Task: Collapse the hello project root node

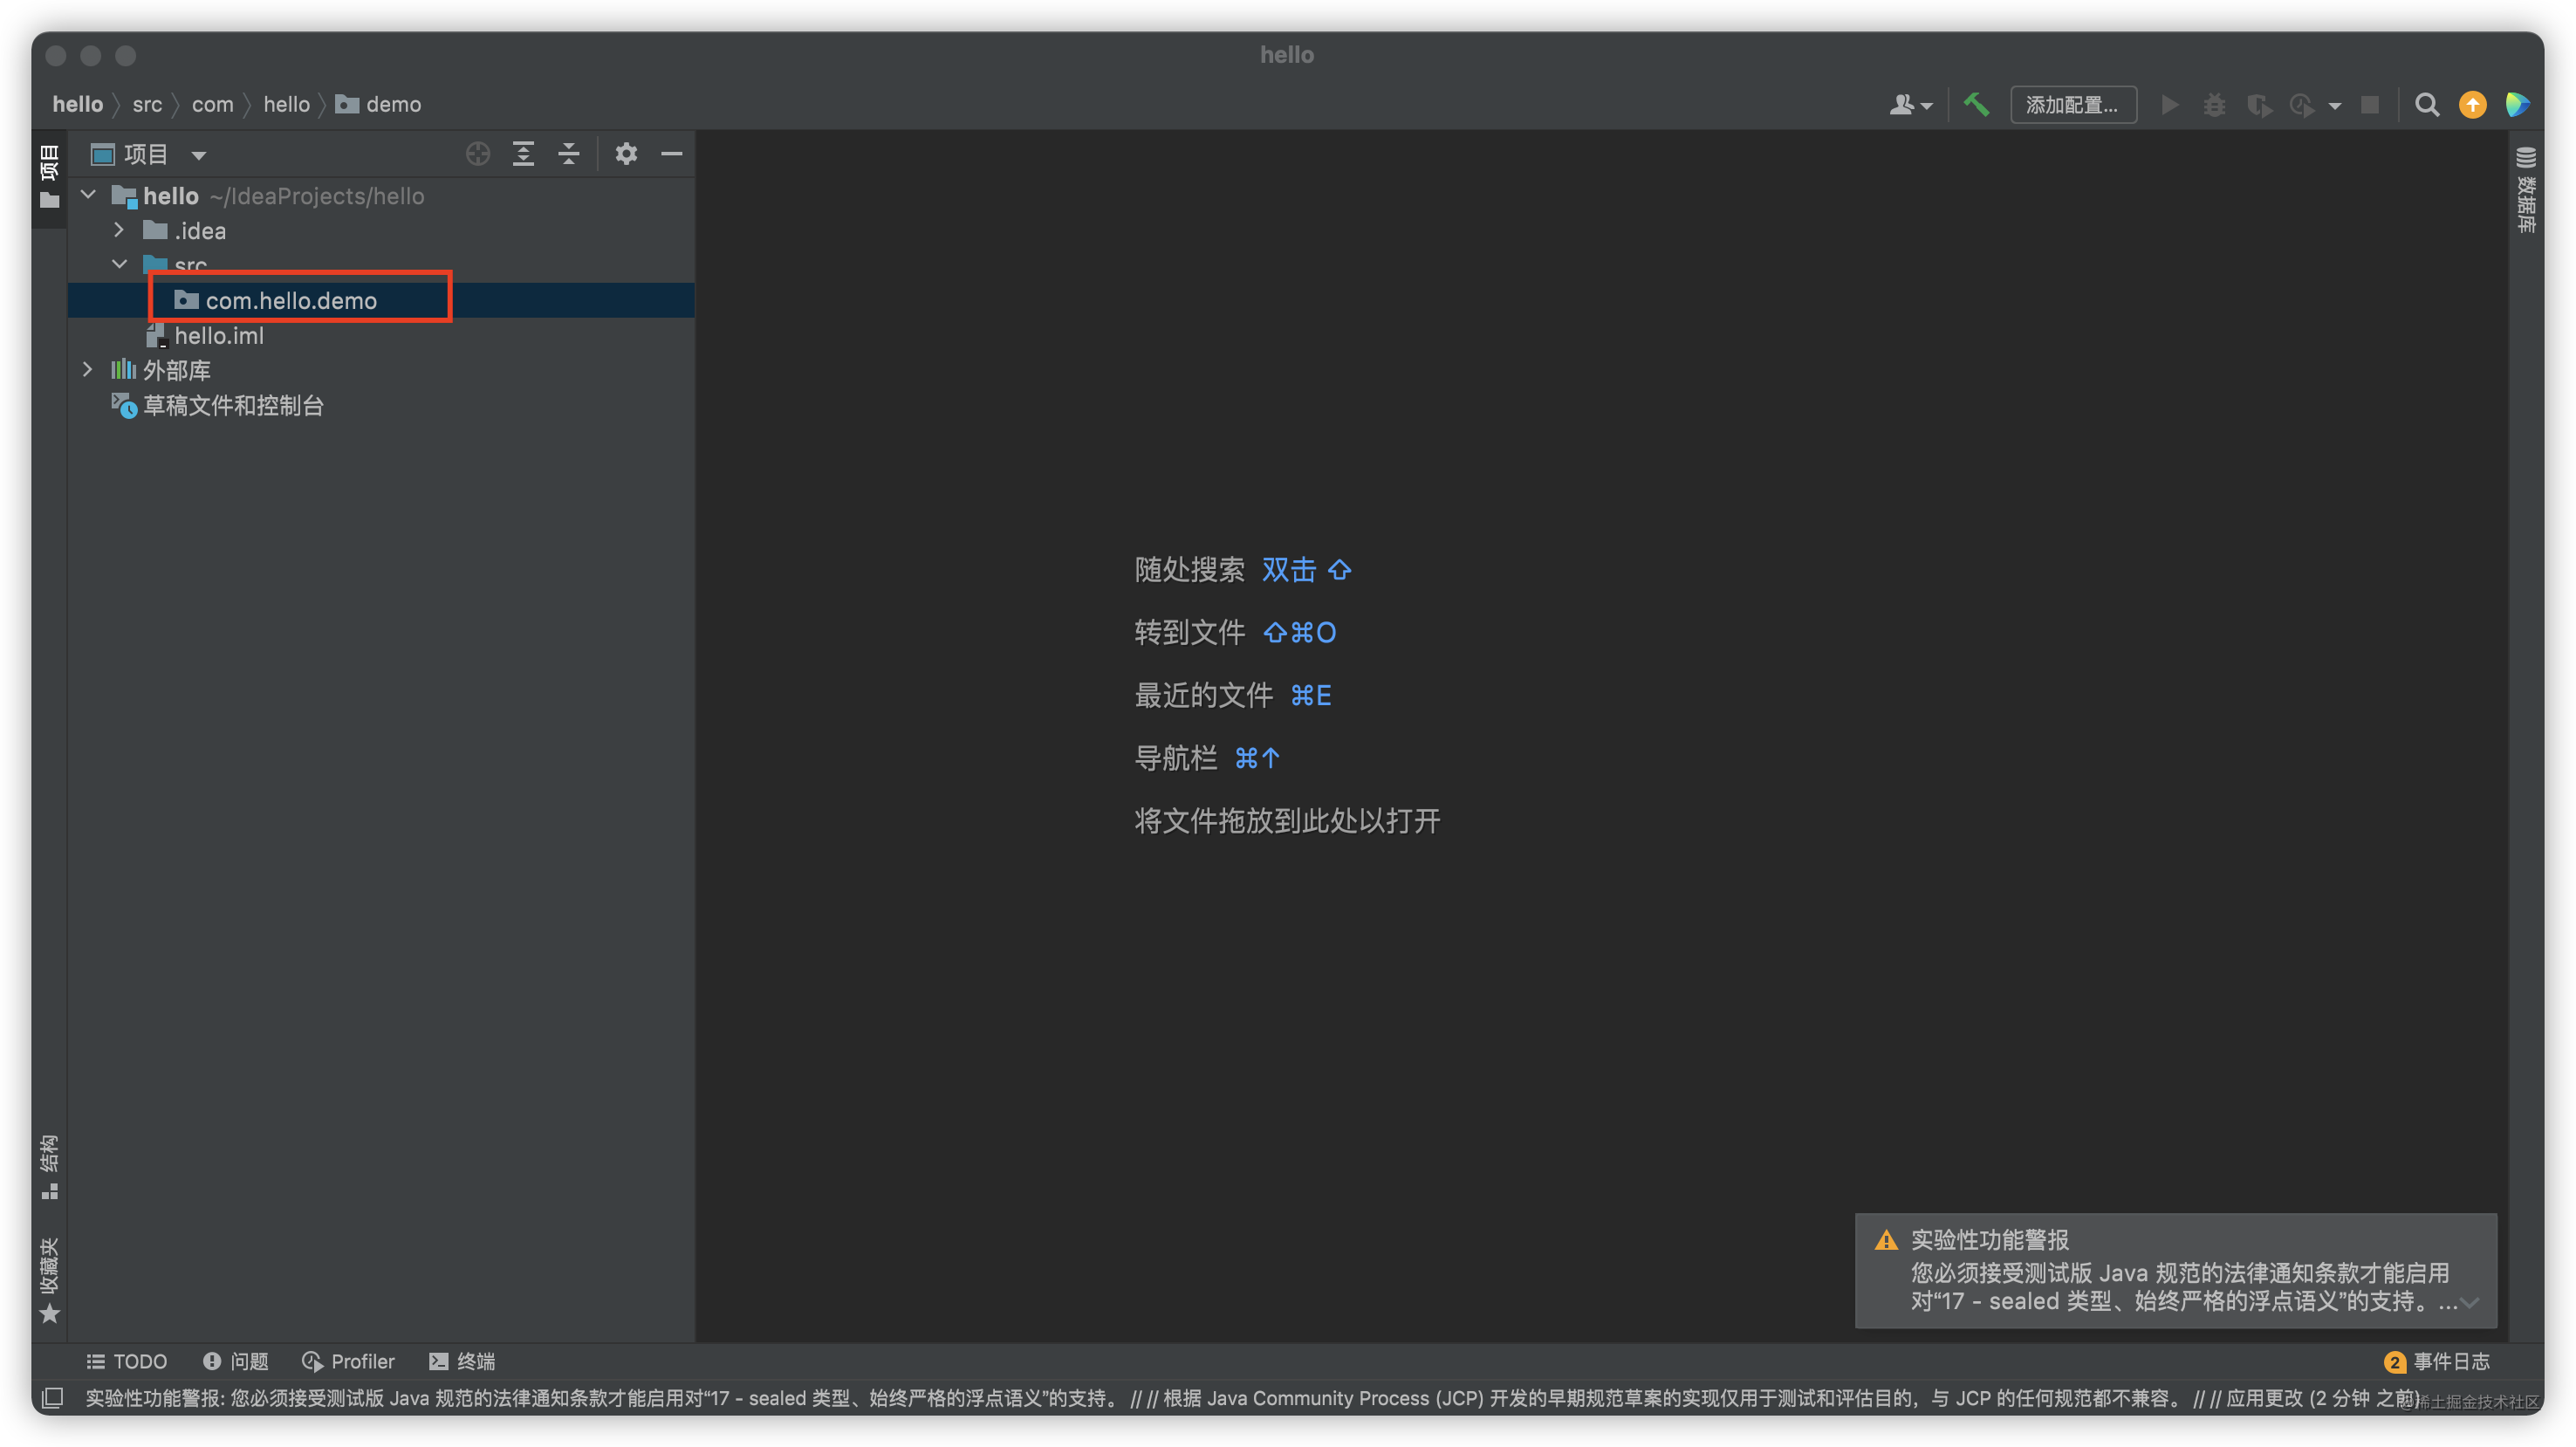Action: tap(88, 195)
